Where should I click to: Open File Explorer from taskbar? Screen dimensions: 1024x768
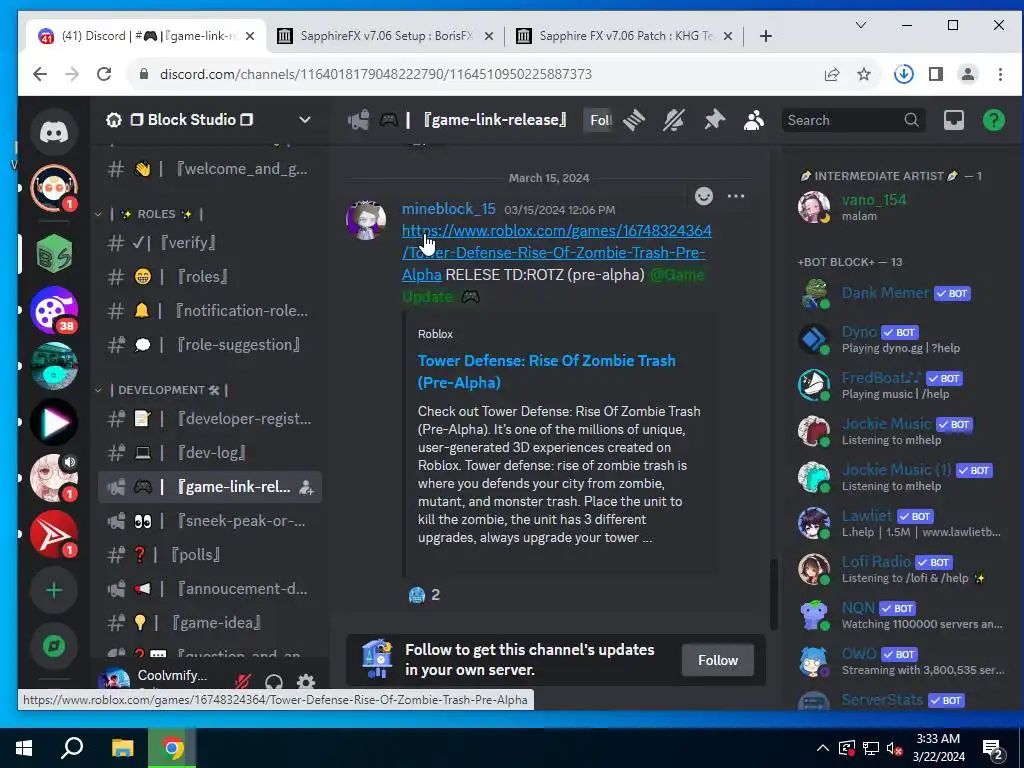click(122, 748)
